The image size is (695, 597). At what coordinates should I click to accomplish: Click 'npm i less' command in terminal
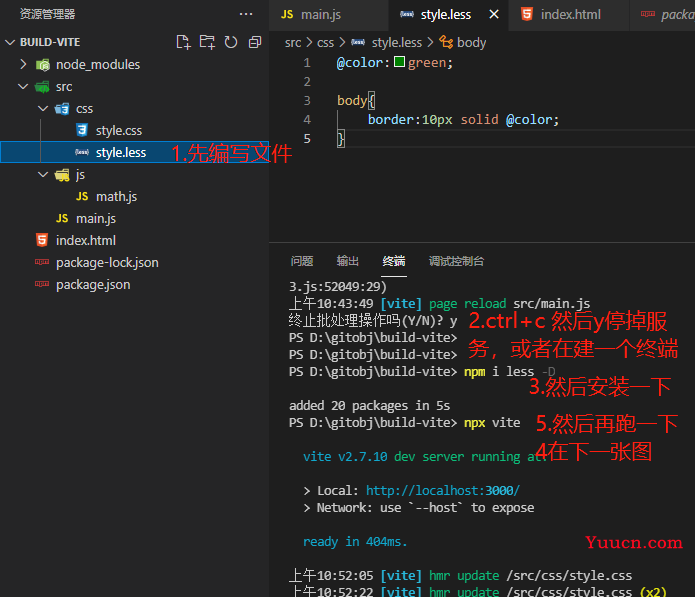[x=499, y=372]
